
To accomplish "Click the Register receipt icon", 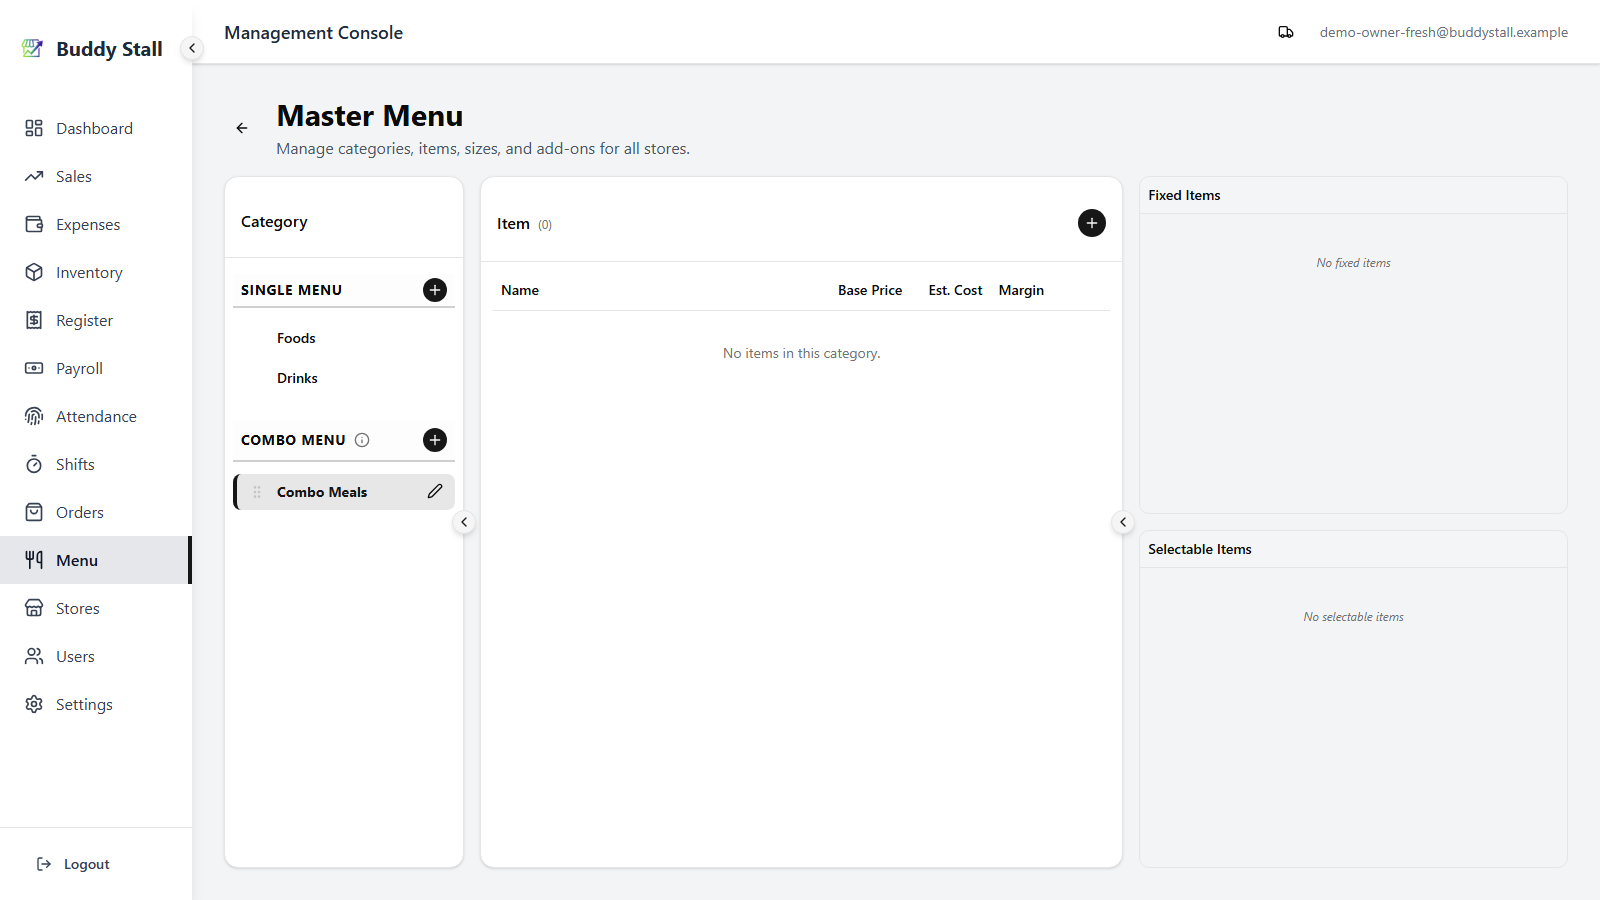I will (x=34, y=320).
